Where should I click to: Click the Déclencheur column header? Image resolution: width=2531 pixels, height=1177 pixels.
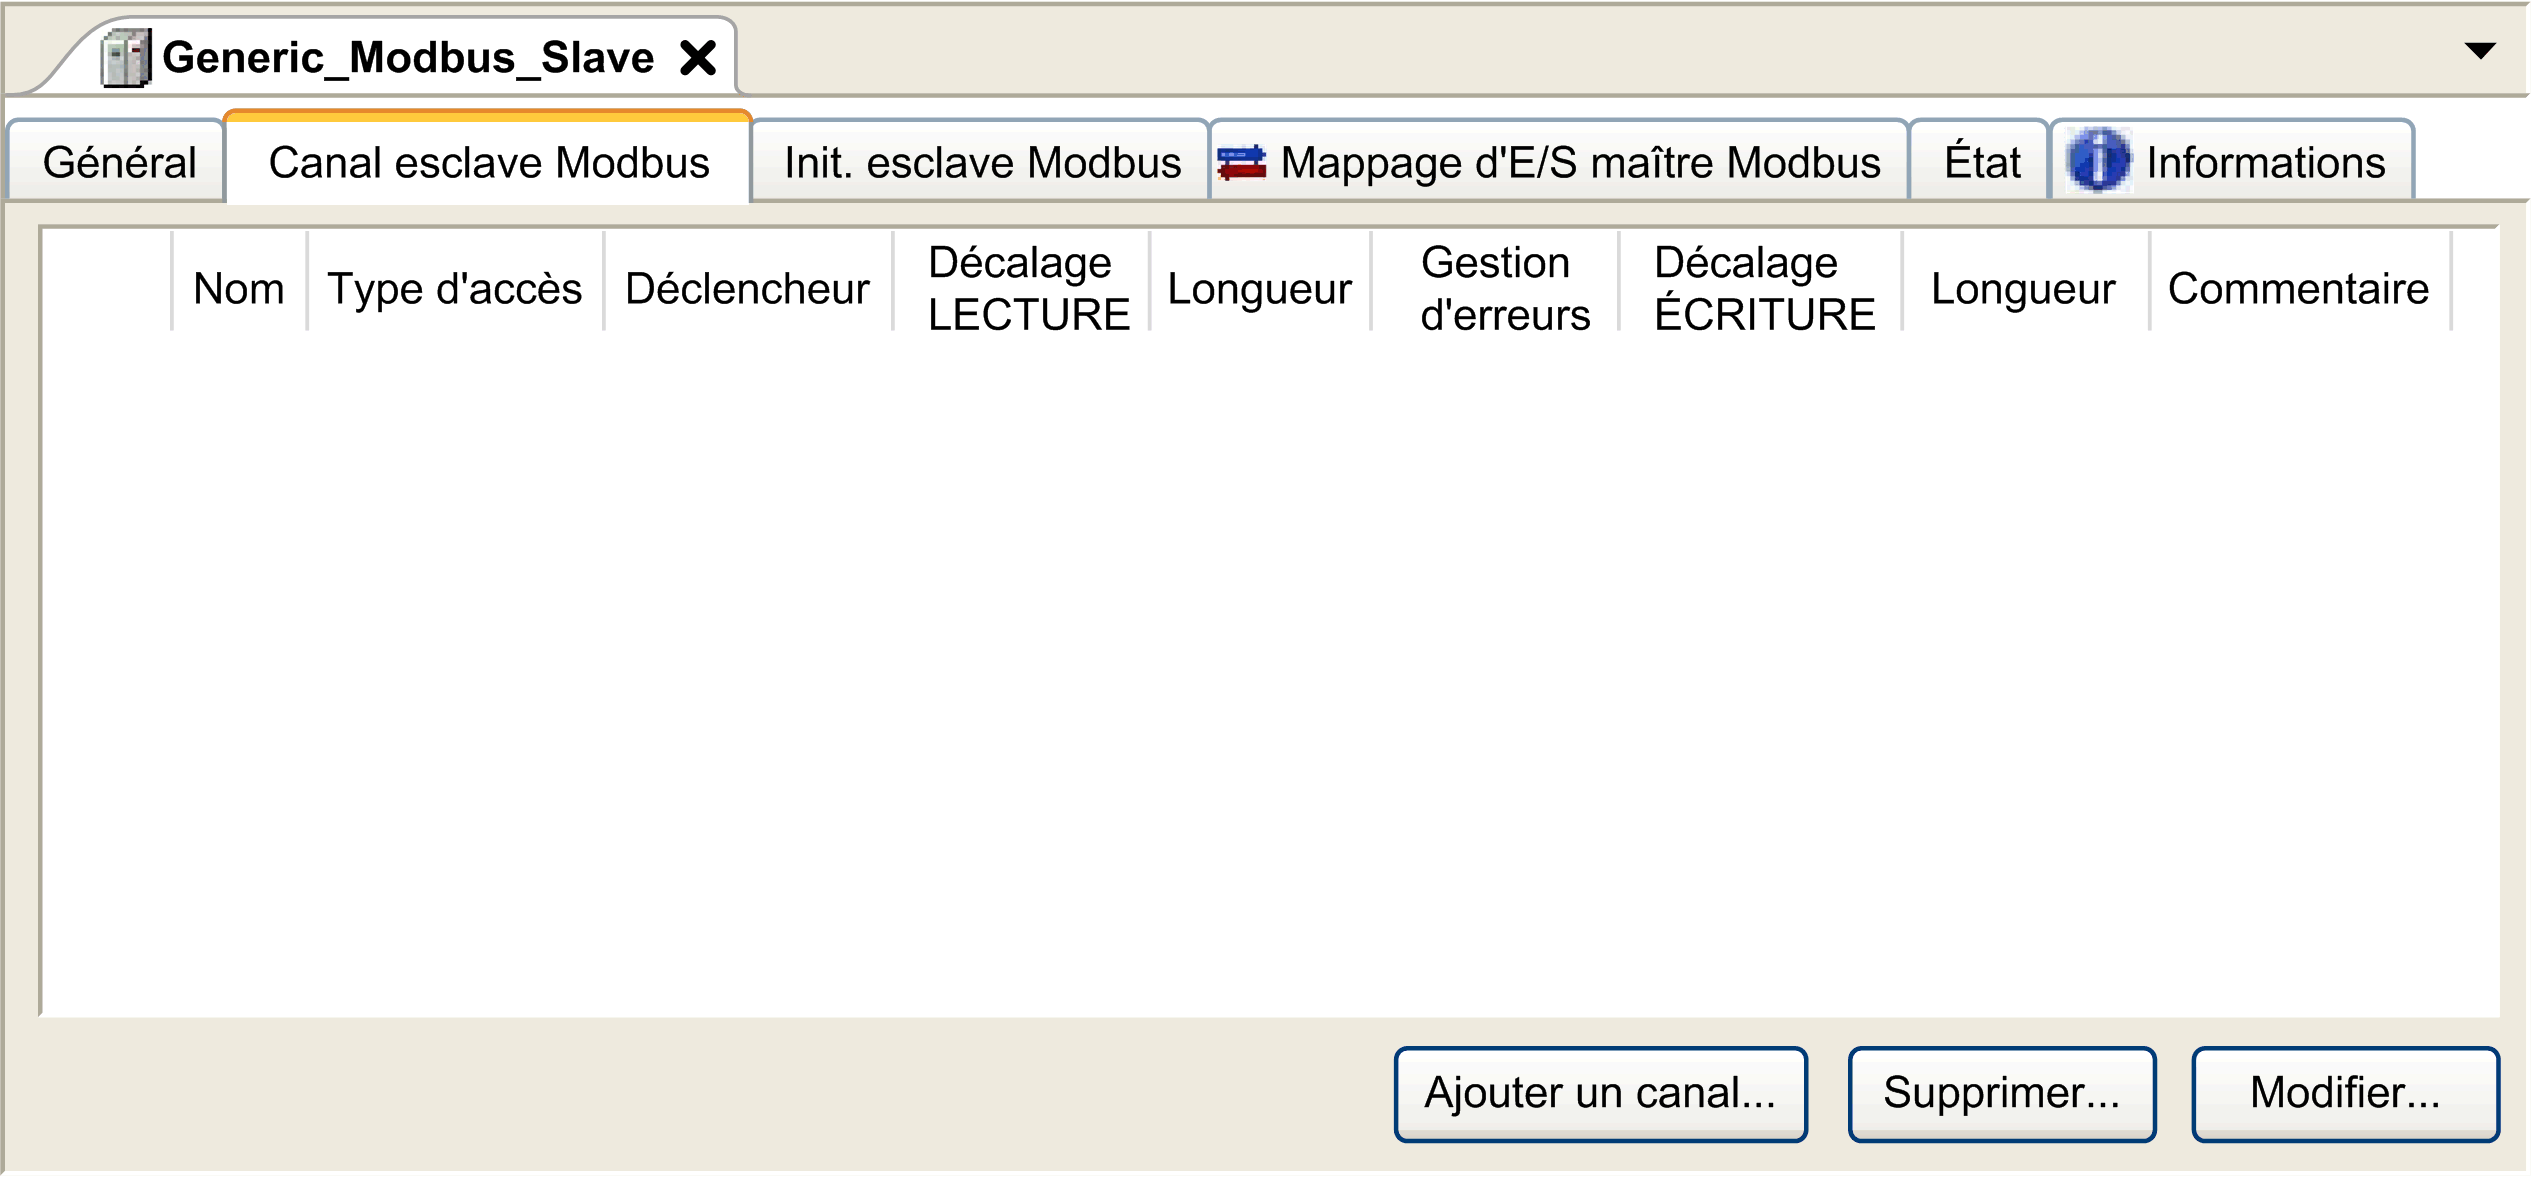coord(748,289)
